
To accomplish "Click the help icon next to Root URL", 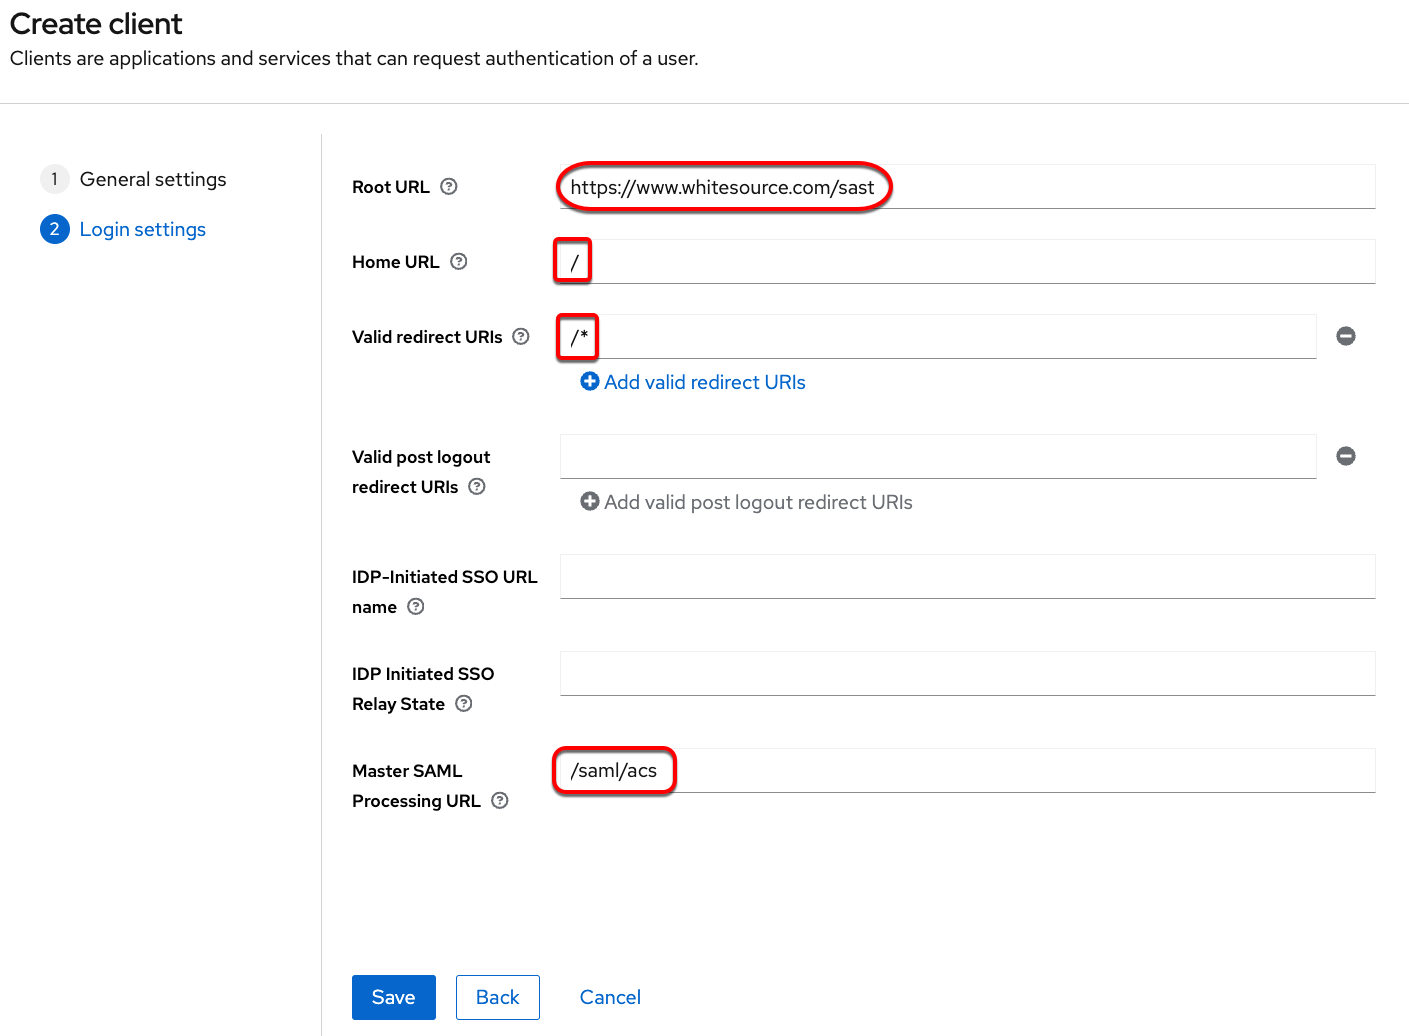I will (x=449, y=186).
